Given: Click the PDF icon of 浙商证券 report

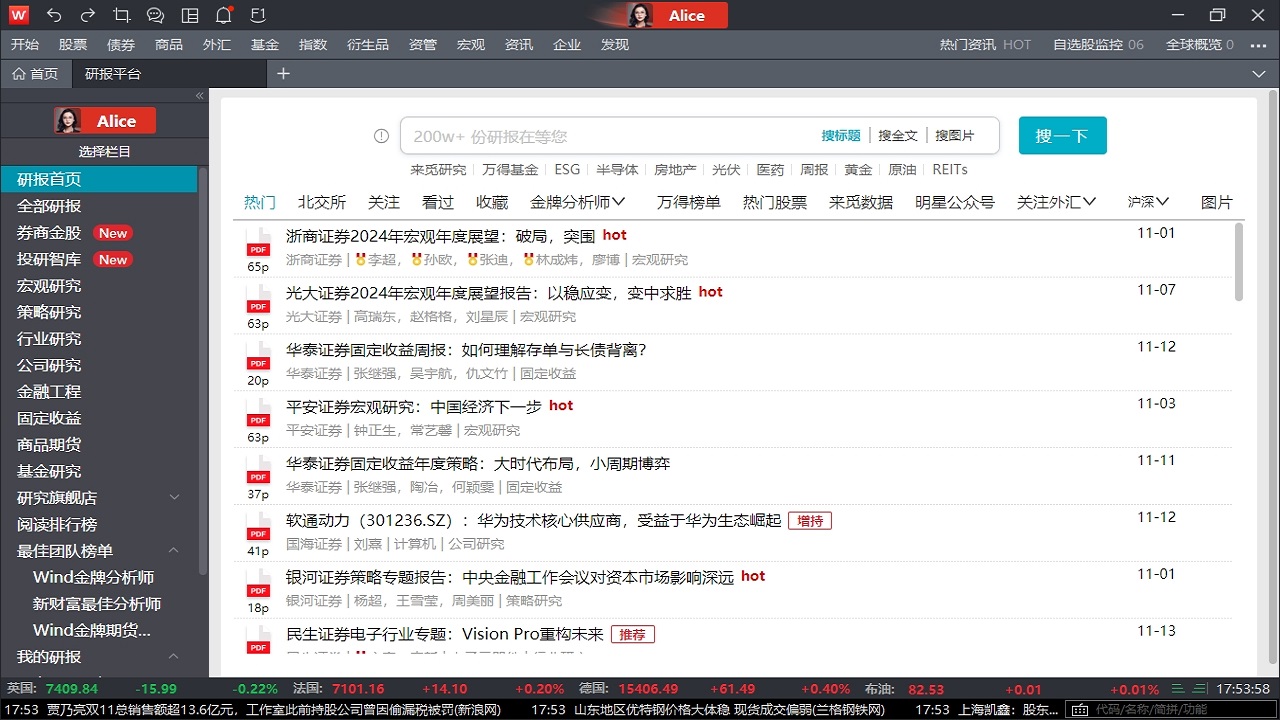Looking at the screenshot, I should (x=257, y=245).
